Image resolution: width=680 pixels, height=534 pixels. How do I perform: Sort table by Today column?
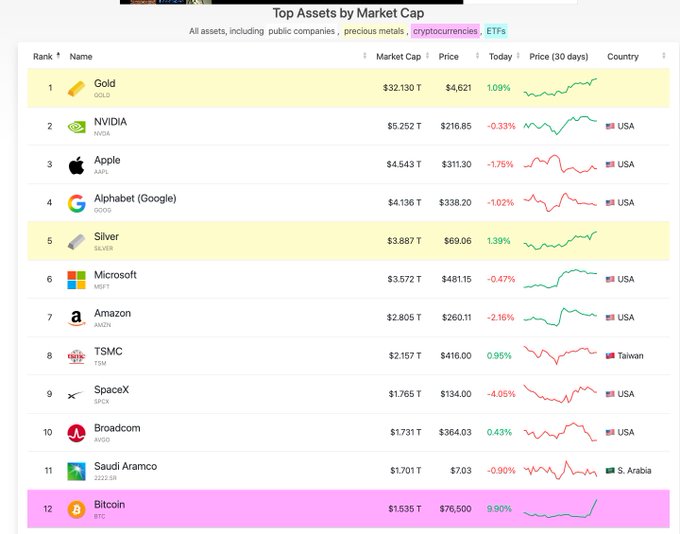(x=504, y=56)
